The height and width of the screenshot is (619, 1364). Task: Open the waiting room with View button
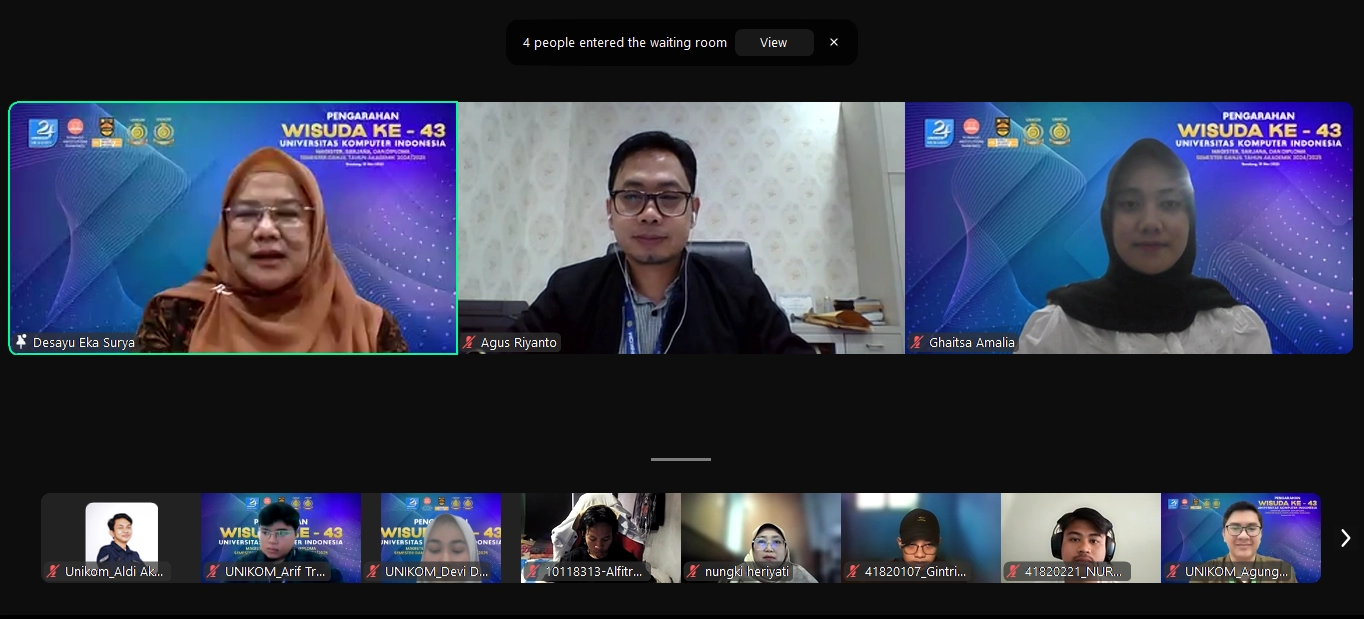(x=773, y=43)
